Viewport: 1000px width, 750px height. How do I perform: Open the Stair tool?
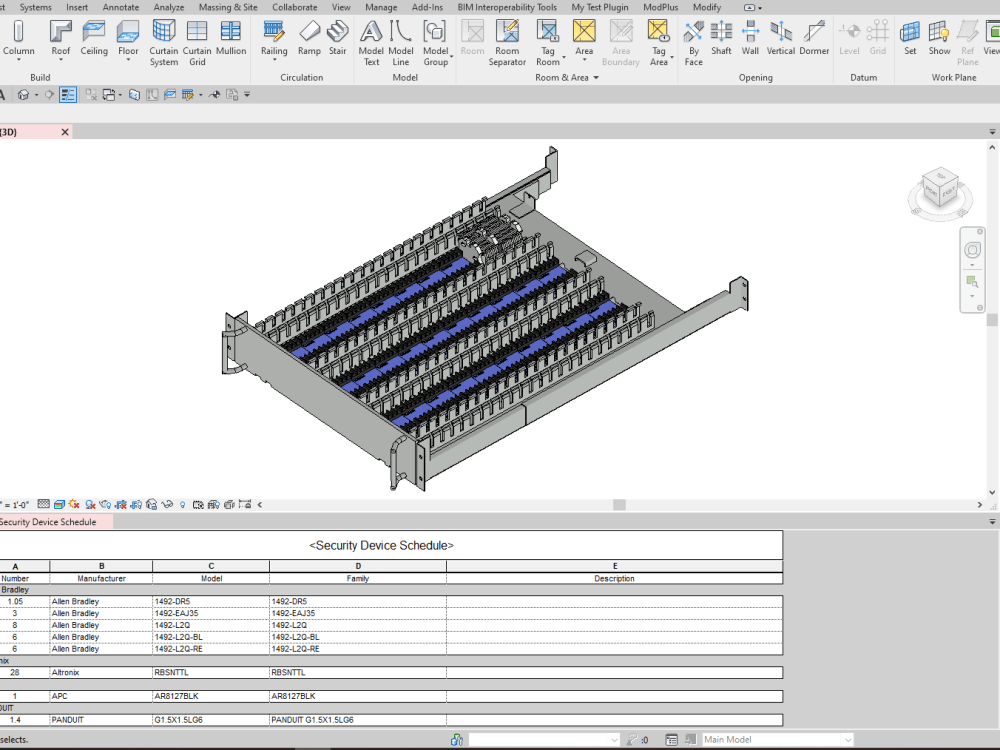click(337, 40)
